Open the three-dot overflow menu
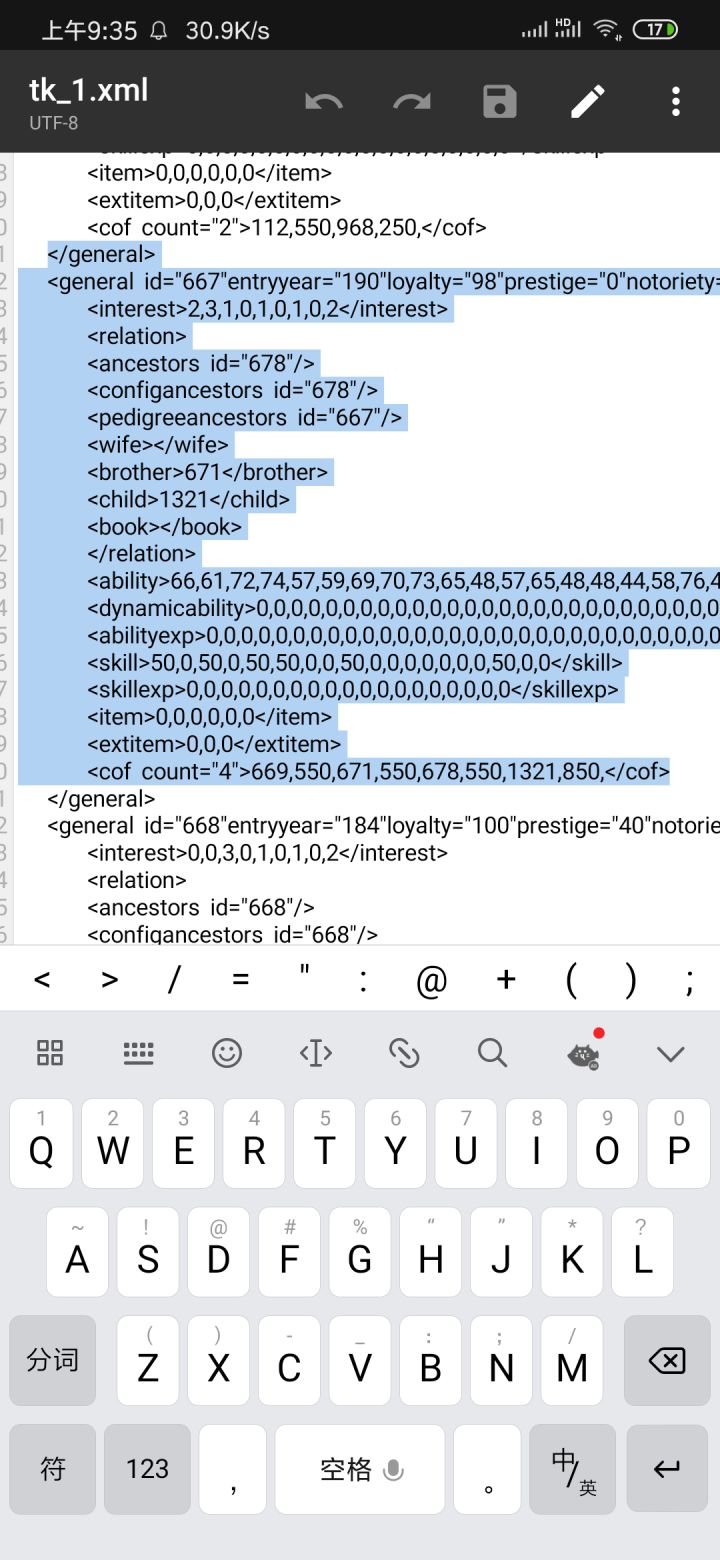The image size is (720, 1560). pyautogui.click(x=676, y=101)
